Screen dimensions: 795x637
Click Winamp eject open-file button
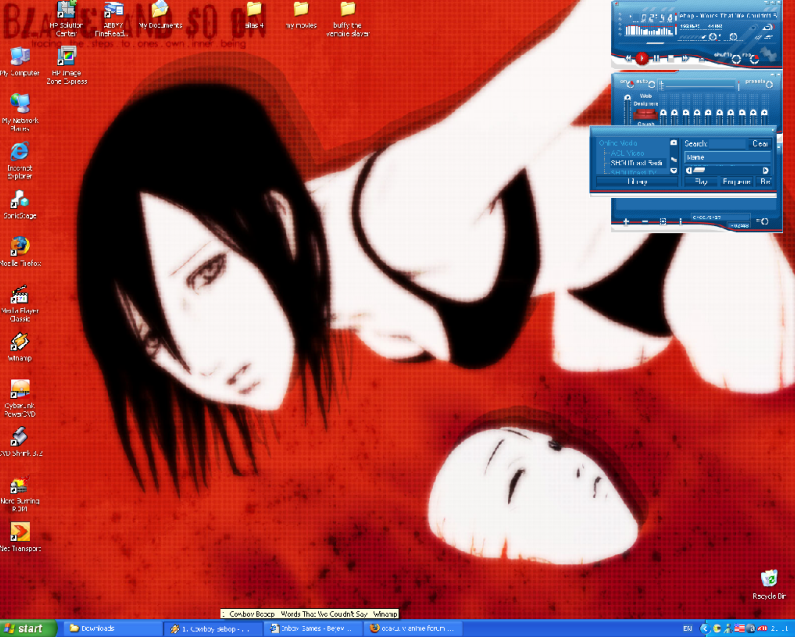[701, 59]
